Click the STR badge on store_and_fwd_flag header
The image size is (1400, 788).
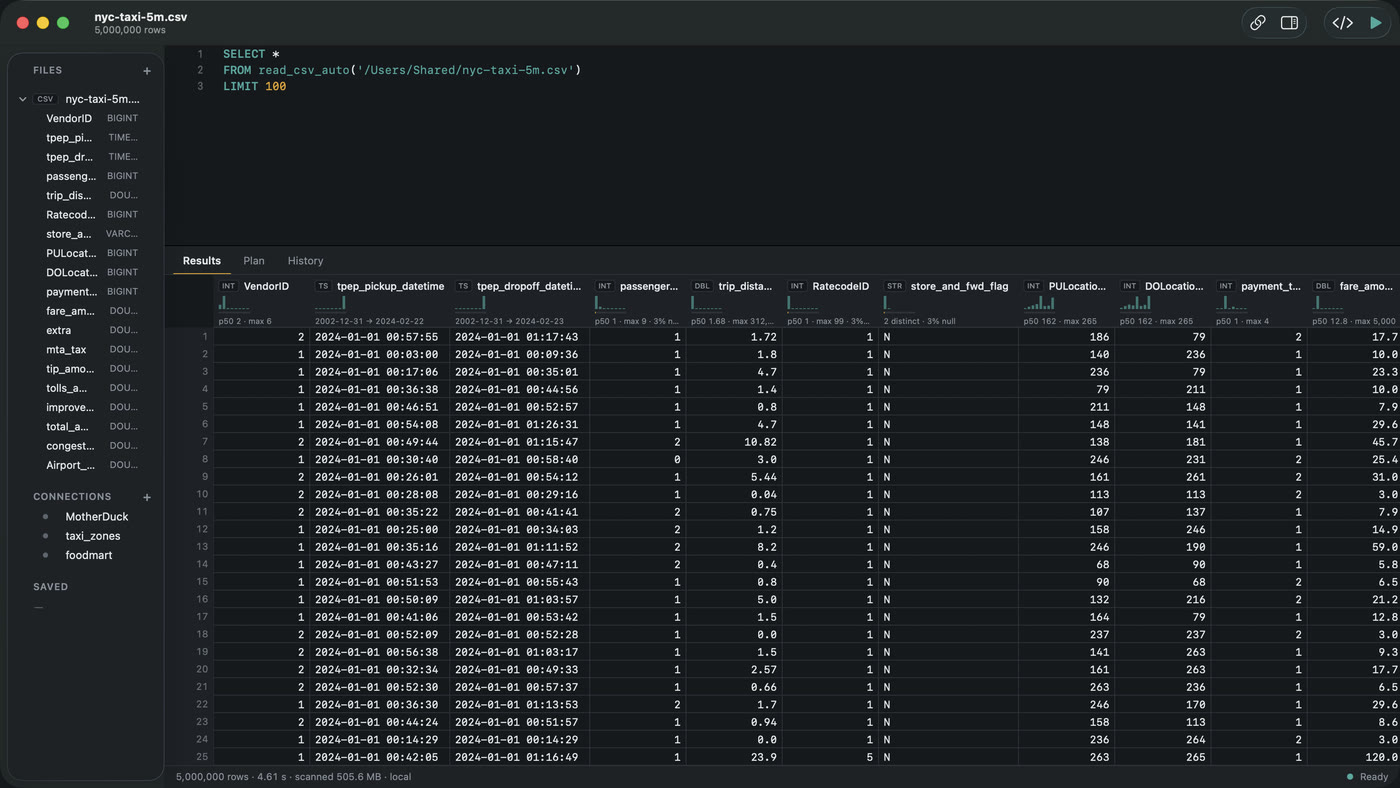894,286
